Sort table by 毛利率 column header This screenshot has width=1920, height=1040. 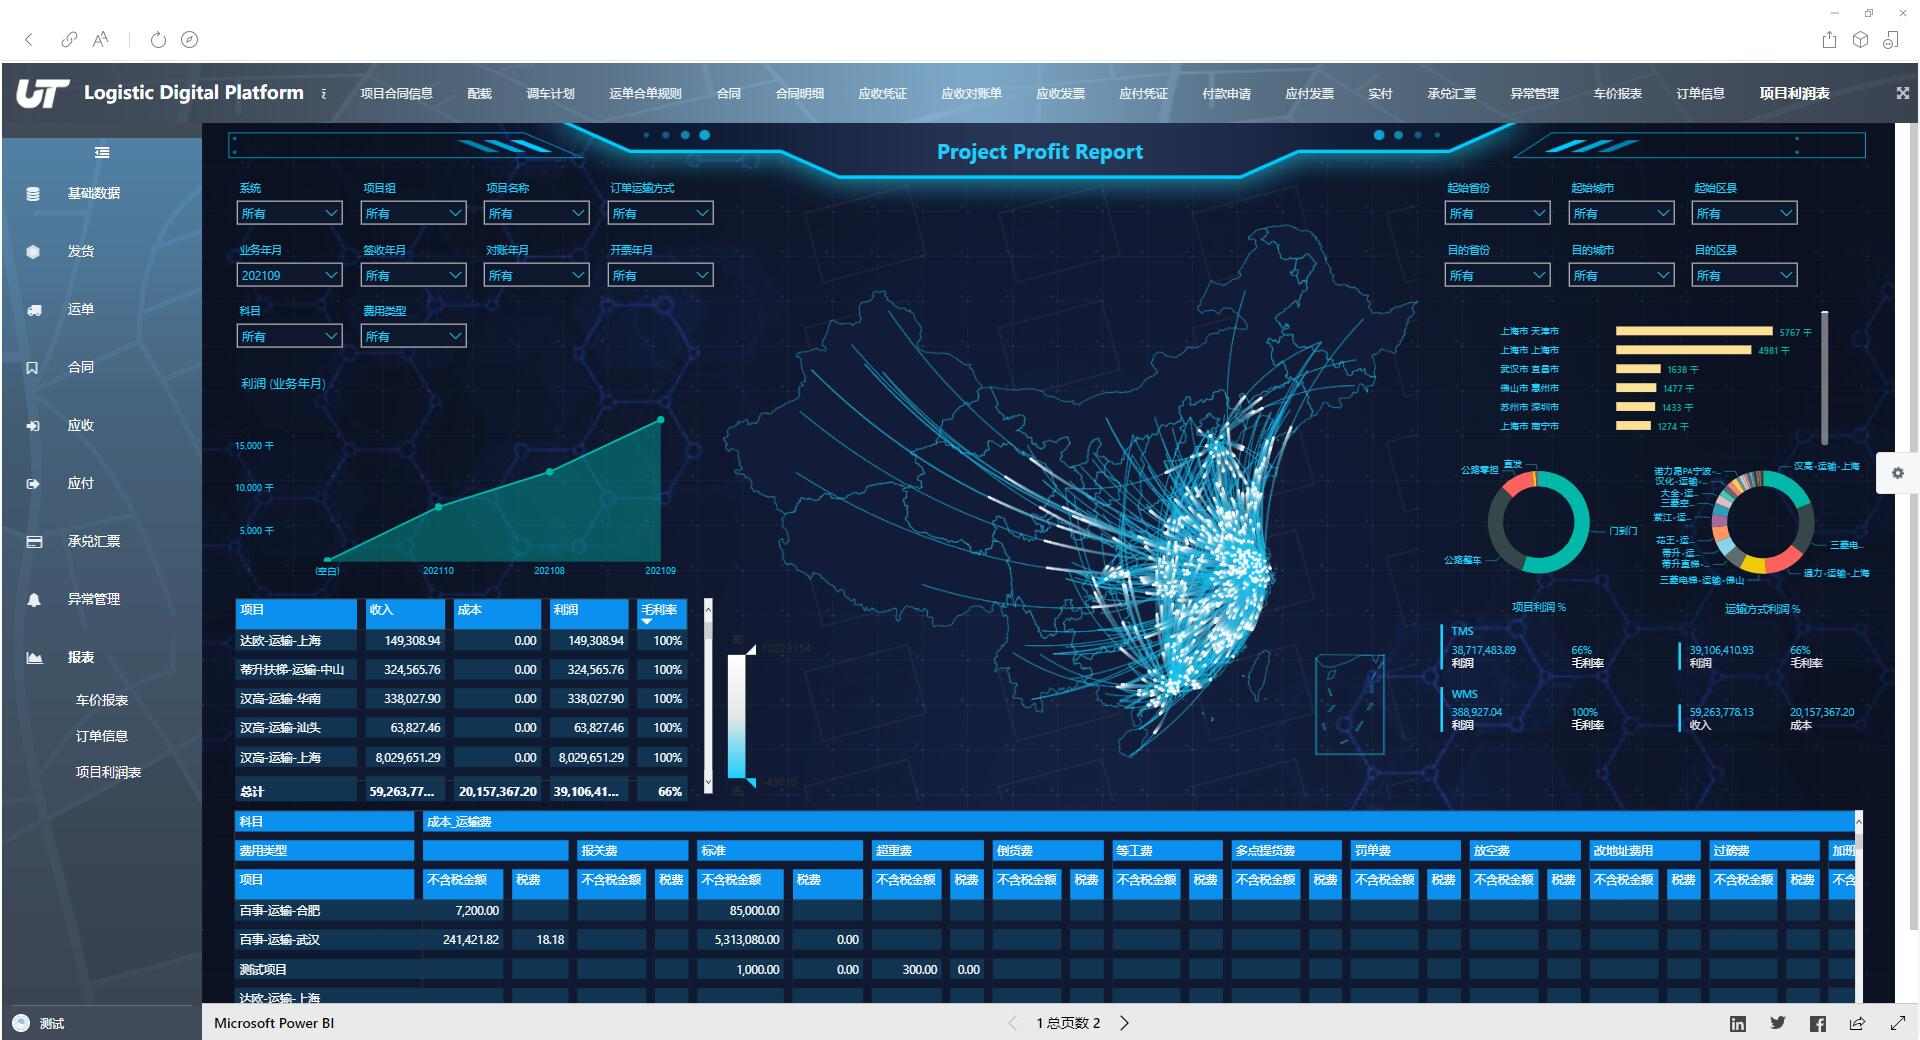(661, 612)
